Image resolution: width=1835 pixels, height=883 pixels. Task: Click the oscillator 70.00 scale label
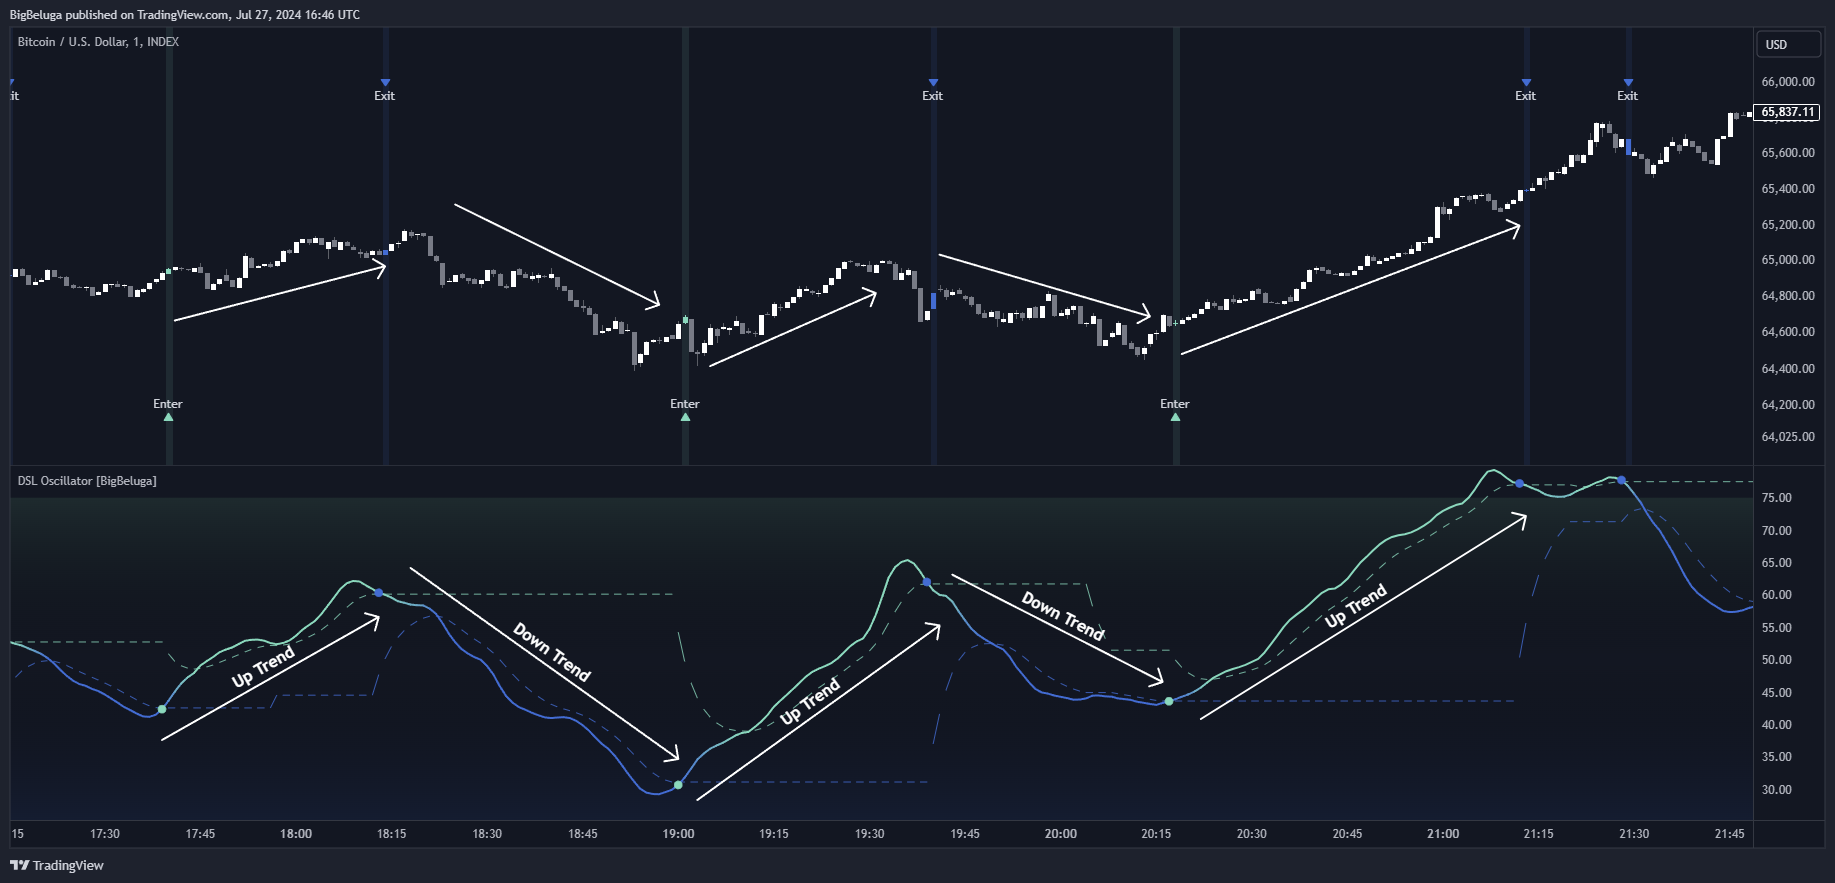1776,531
